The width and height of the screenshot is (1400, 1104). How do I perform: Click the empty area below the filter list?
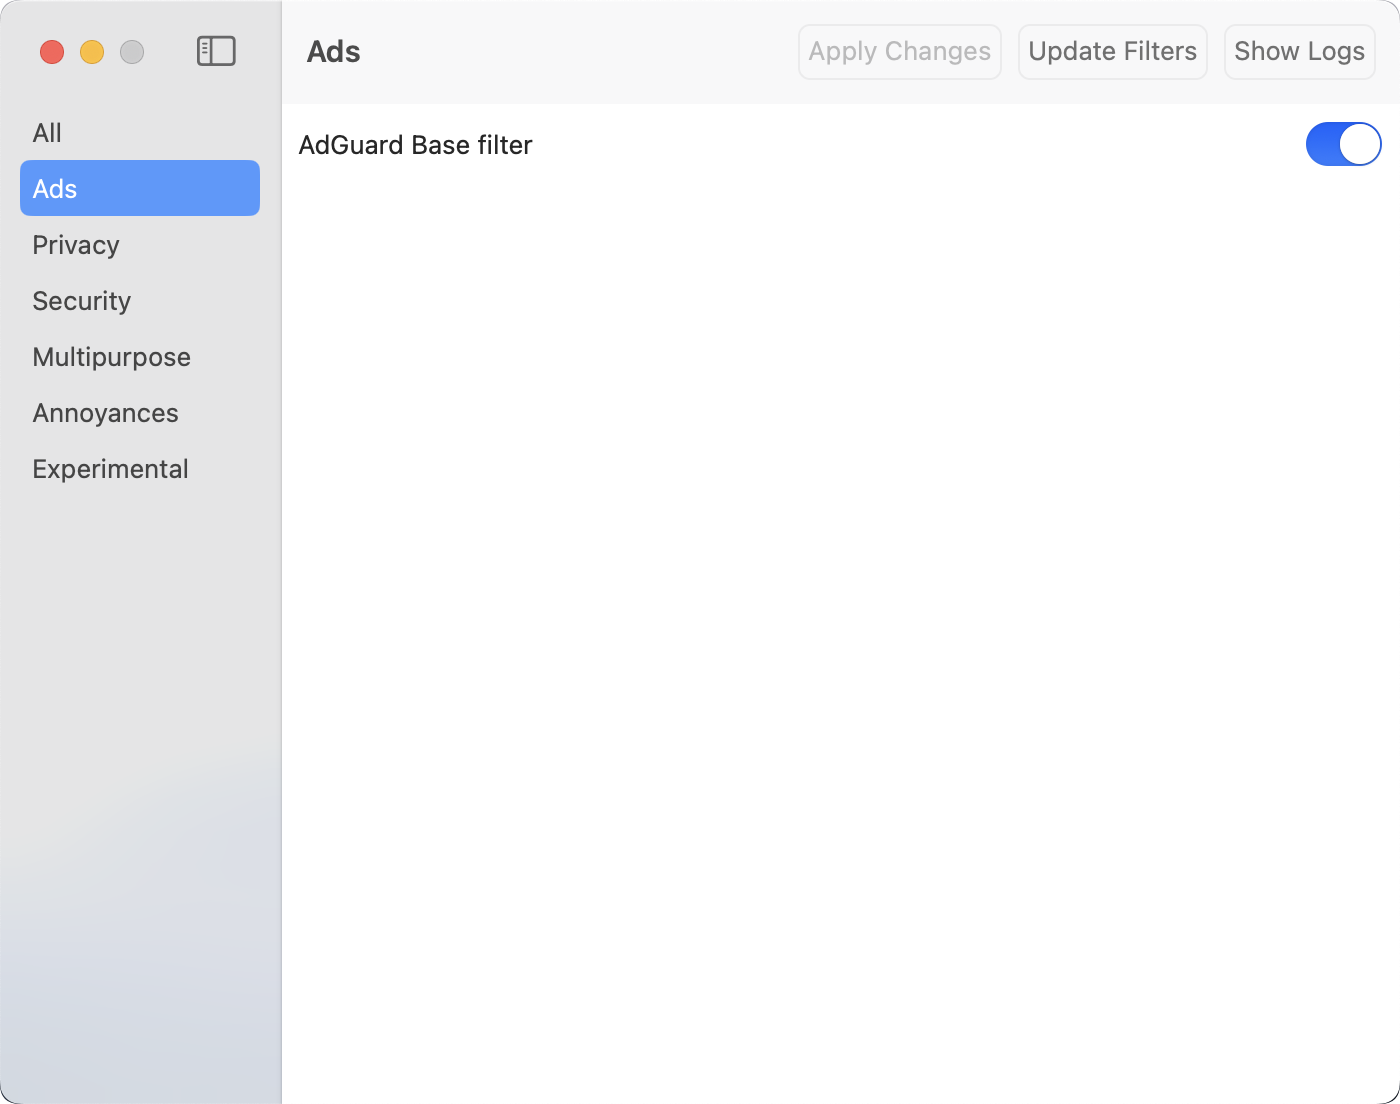tap(840, 600)
